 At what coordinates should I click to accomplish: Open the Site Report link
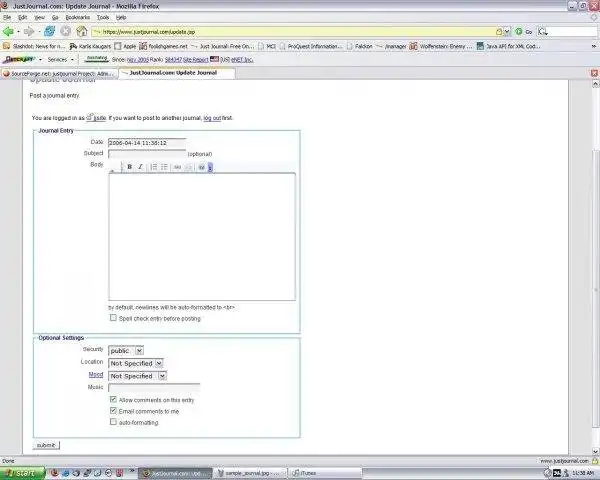[x=196, y=60]
